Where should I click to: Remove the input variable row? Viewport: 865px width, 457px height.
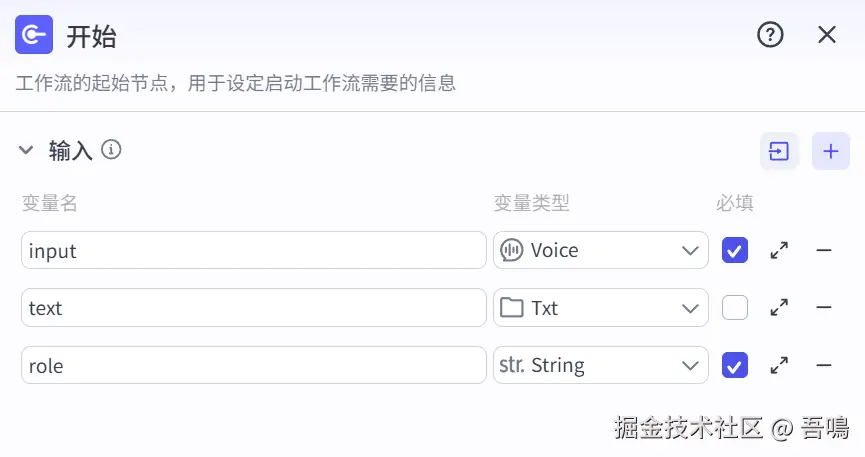(824, 250)
